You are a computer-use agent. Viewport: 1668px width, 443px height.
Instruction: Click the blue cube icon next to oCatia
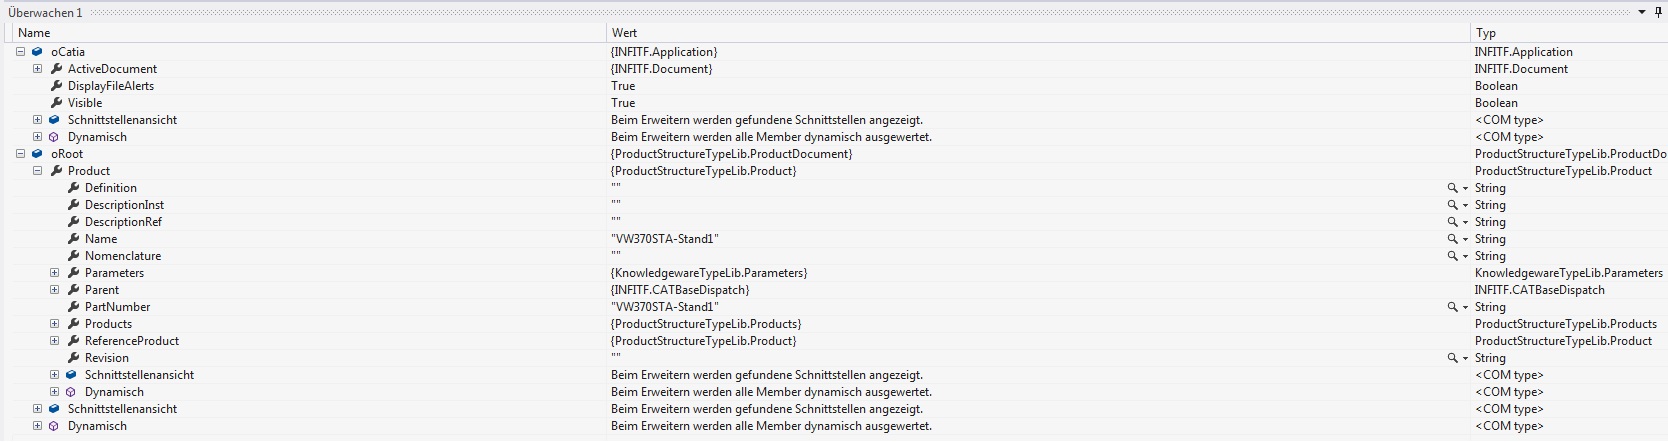pyautogui.click(x=37, y=52)
